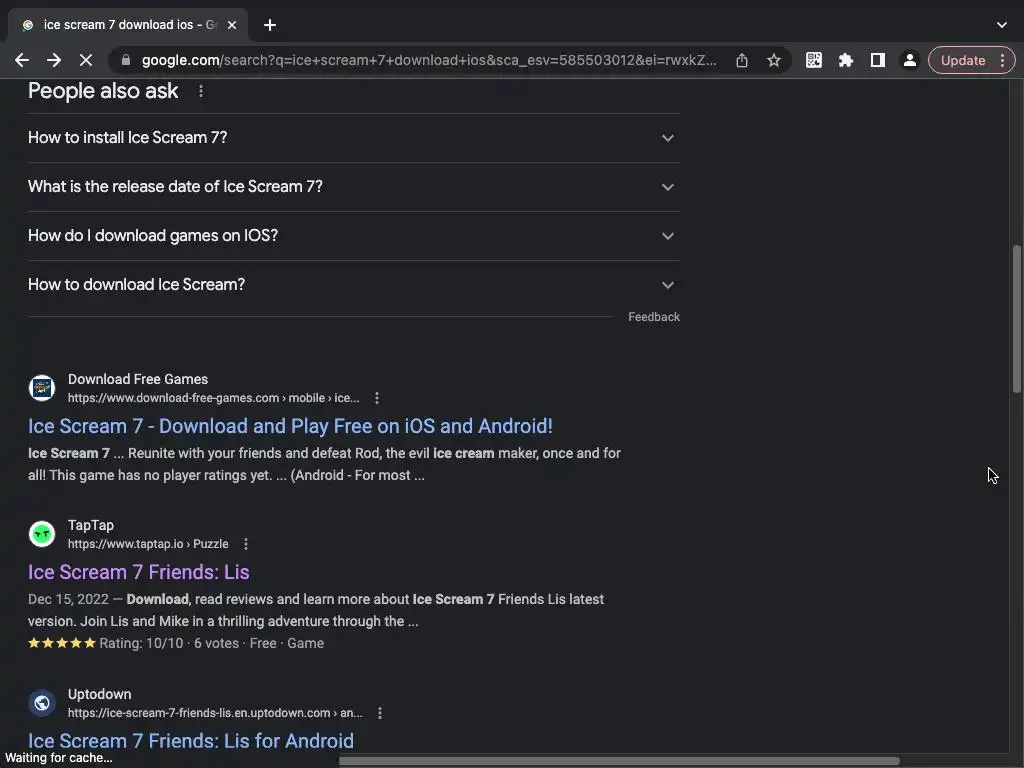Click the TapTap site name
The image size is (1024, 768).
coord(91,526)
